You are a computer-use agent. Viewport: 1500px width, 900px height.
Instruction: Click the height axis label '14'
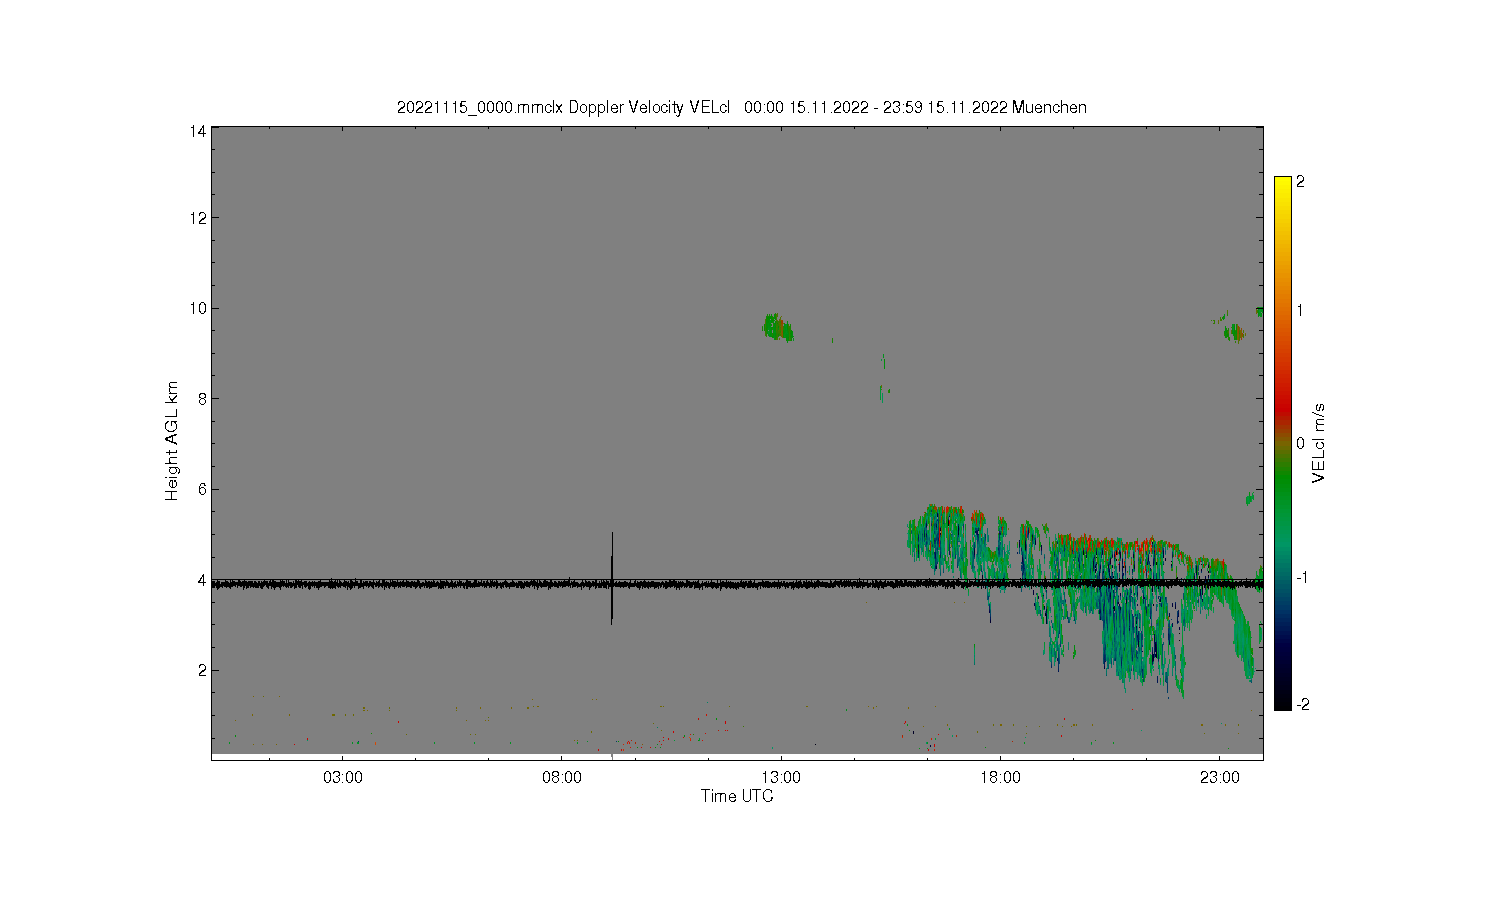tap(198, 131)
